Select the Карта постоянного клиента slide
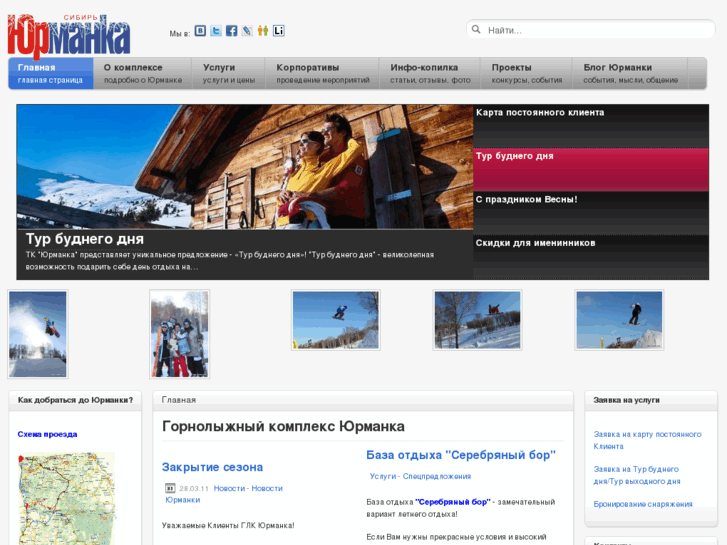This screenshot has width=727, height=545. pyautogui.click(x=591, y=126)
